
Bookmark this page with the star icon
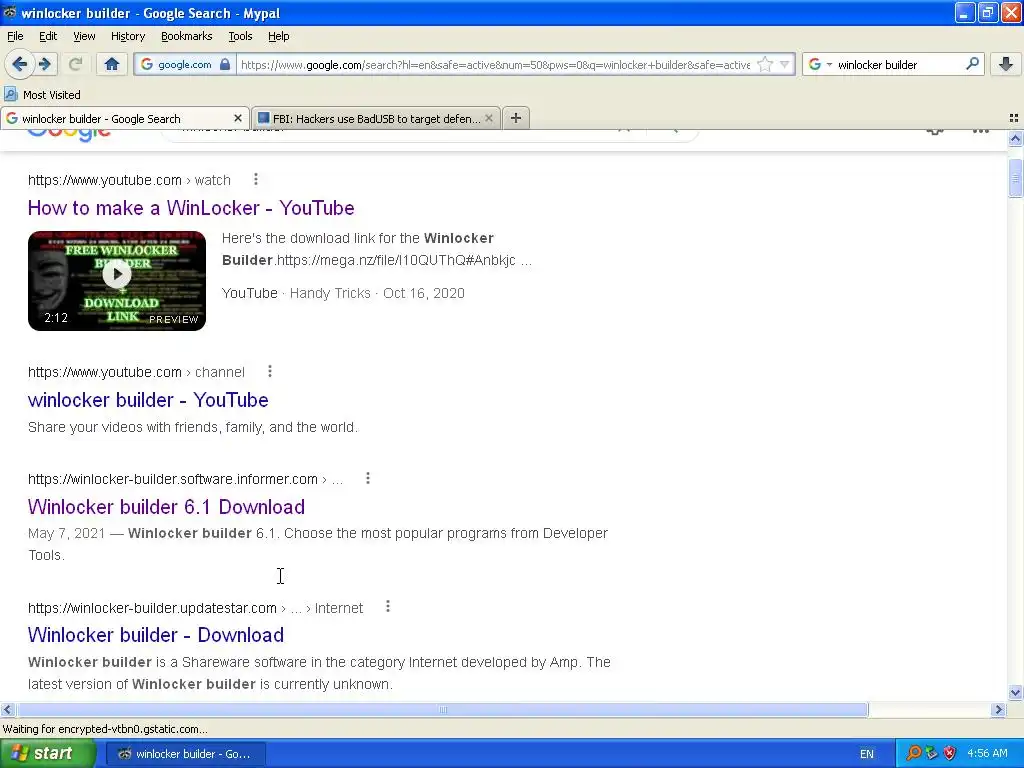[x=765, y=64]
